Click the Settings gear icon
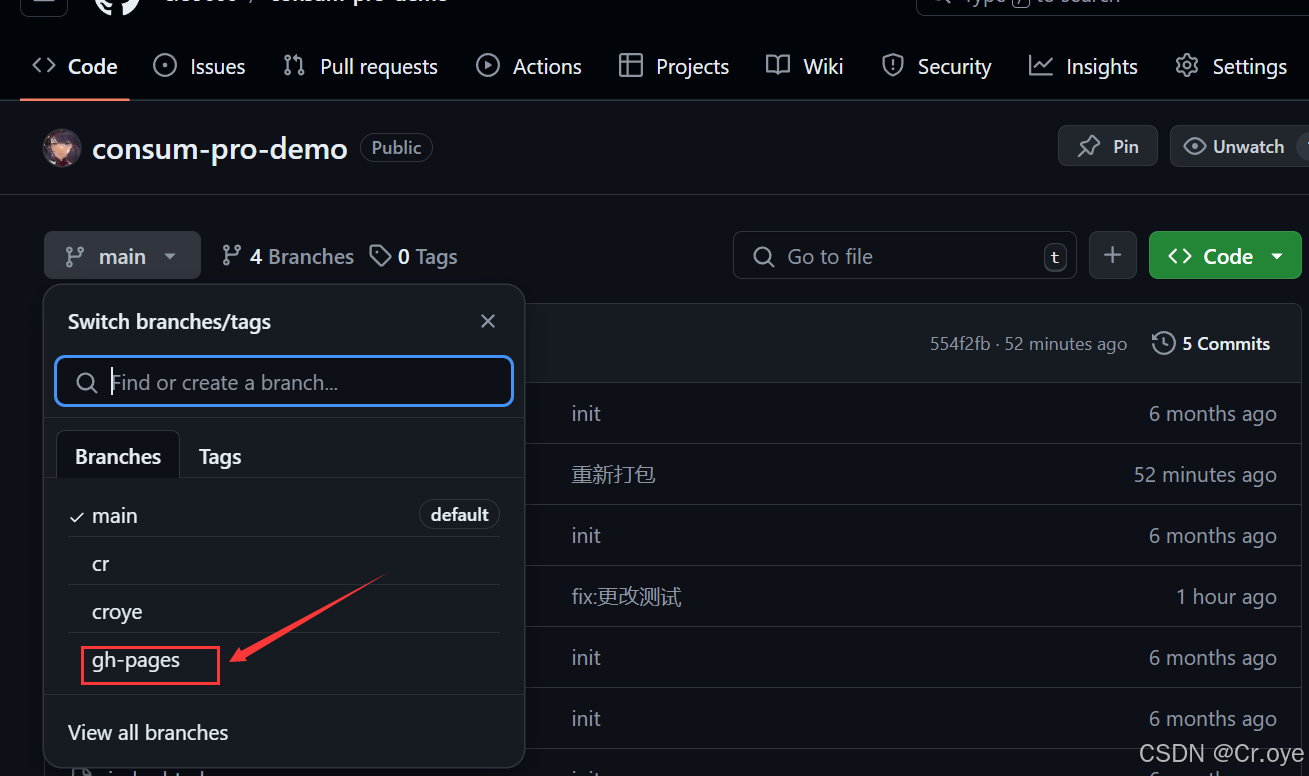 [x=1187, y=66]
